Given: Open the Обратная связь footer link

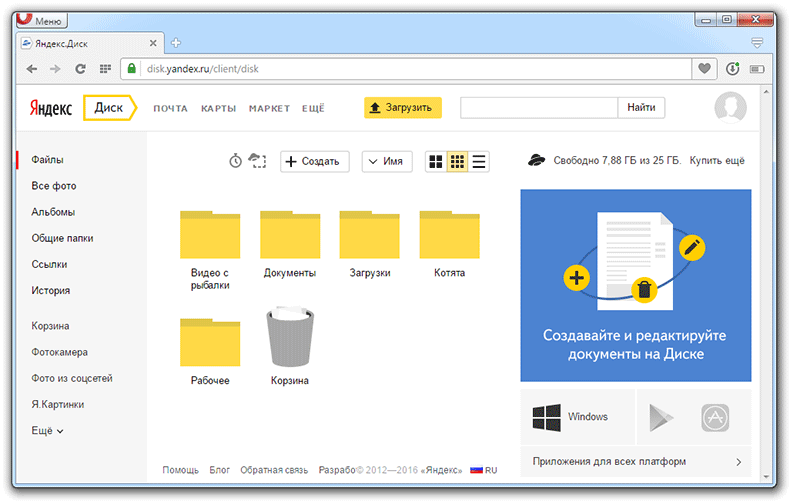Looking at the screenshot, I should tap(274, 470).
